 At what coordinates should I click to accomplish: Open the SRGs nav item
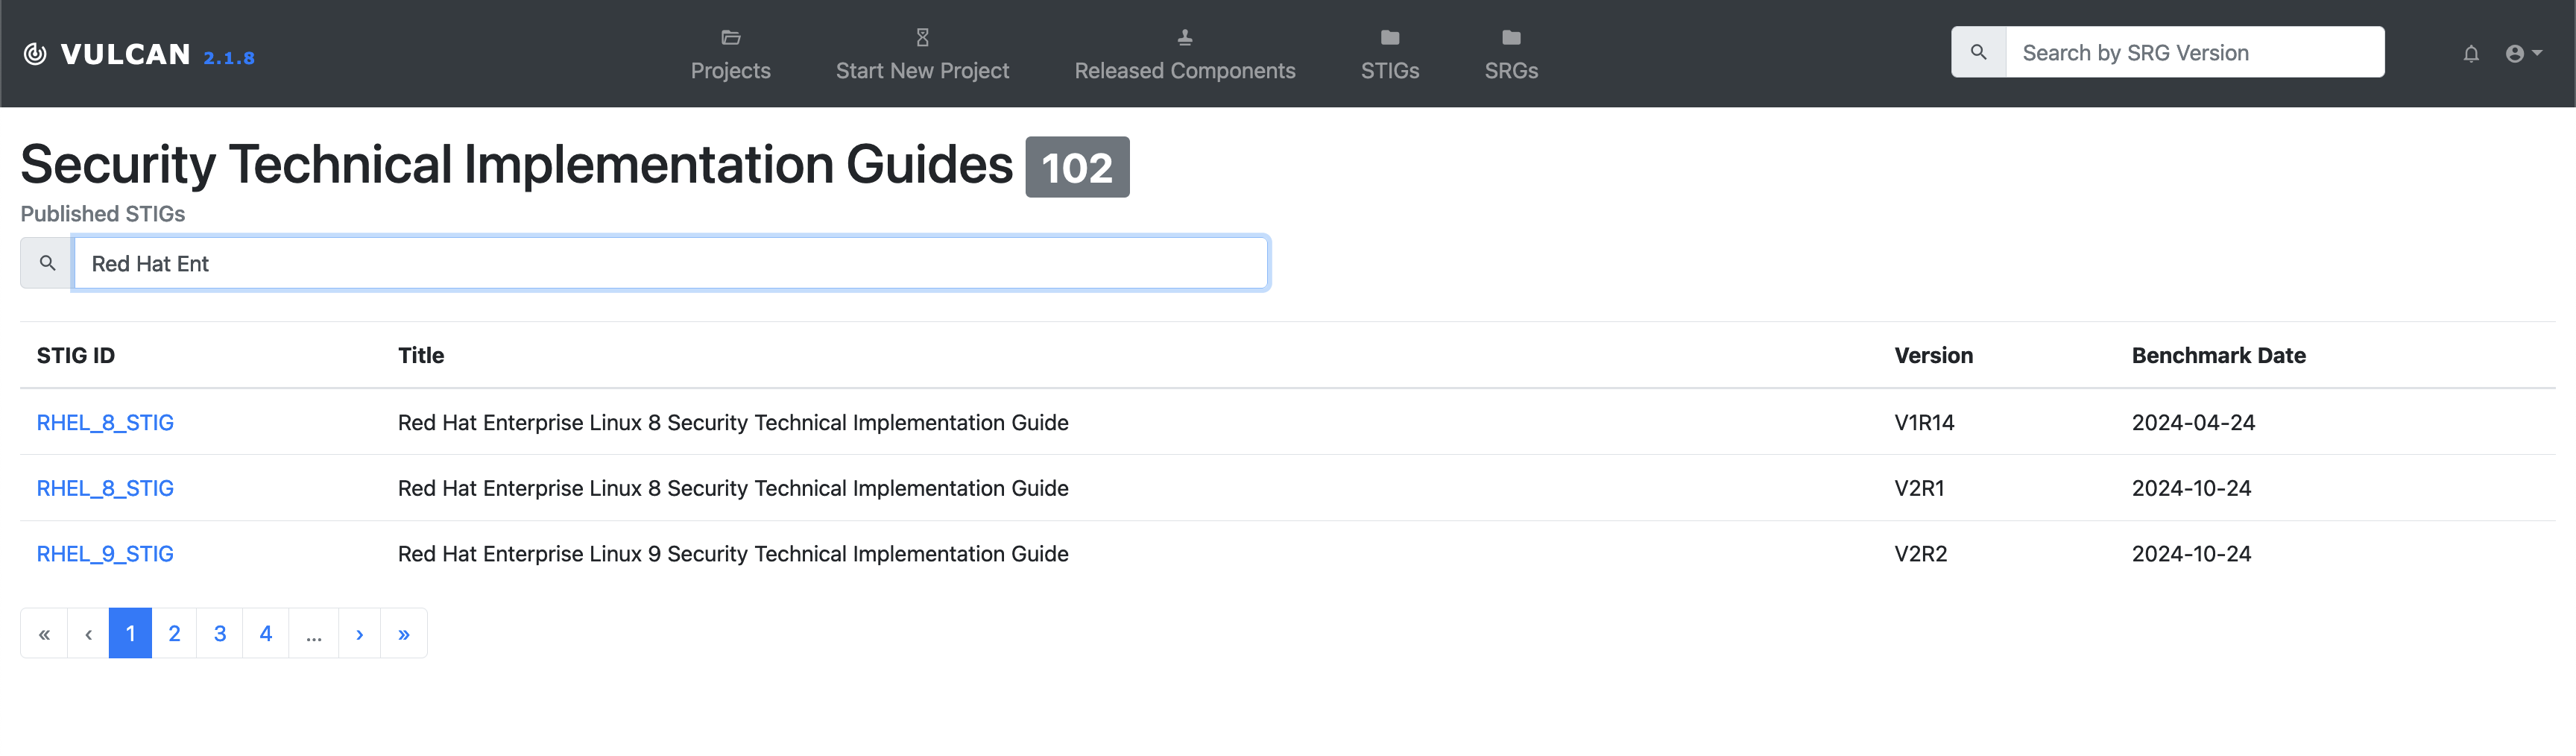pos(1510,56)
